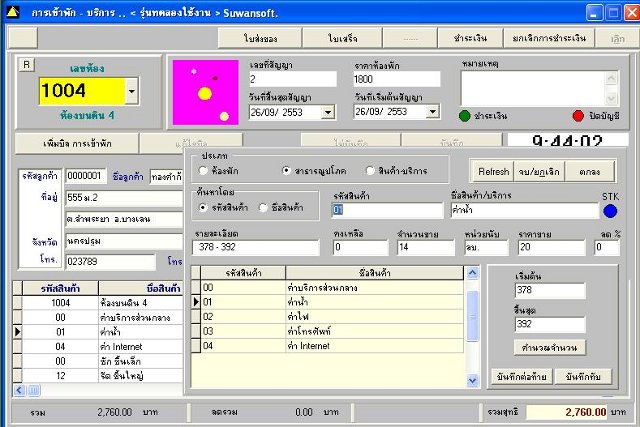
Task: Click the product list scroll up arrow
Action: (472, 273)
